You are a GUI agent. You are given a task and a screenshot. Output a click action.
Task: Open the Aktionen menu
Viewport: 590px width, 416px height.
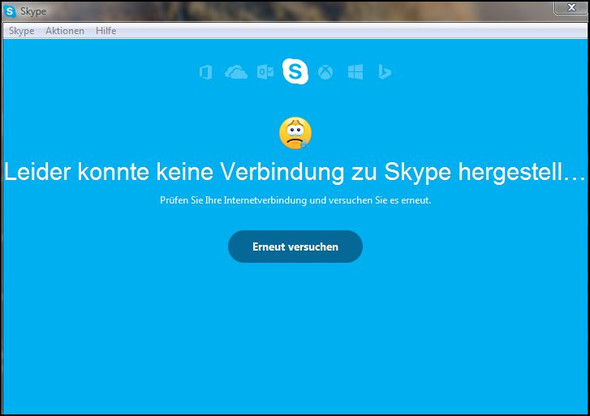65,31
